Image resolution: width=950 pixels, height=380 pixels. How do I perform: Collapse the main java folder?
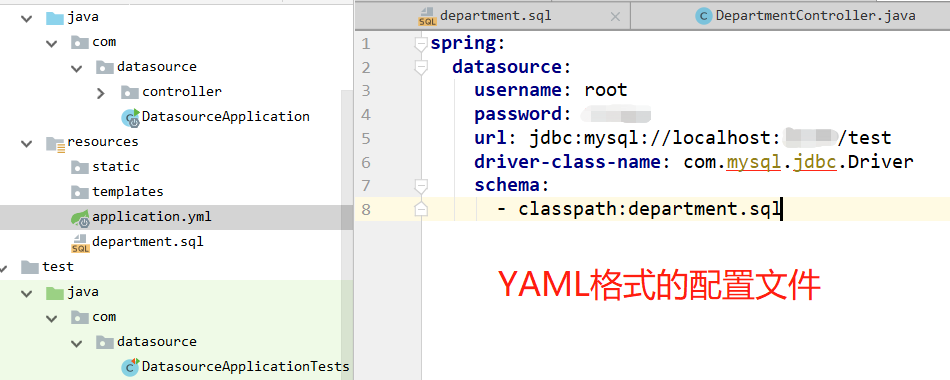[26, 18]
